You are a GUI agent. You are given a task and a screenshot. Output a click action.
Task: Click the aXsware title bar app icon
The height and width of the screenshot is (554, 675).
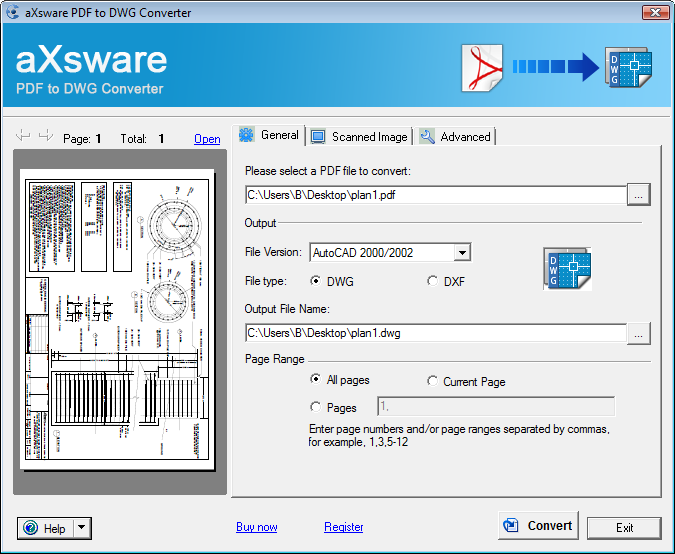coord(13,12)
